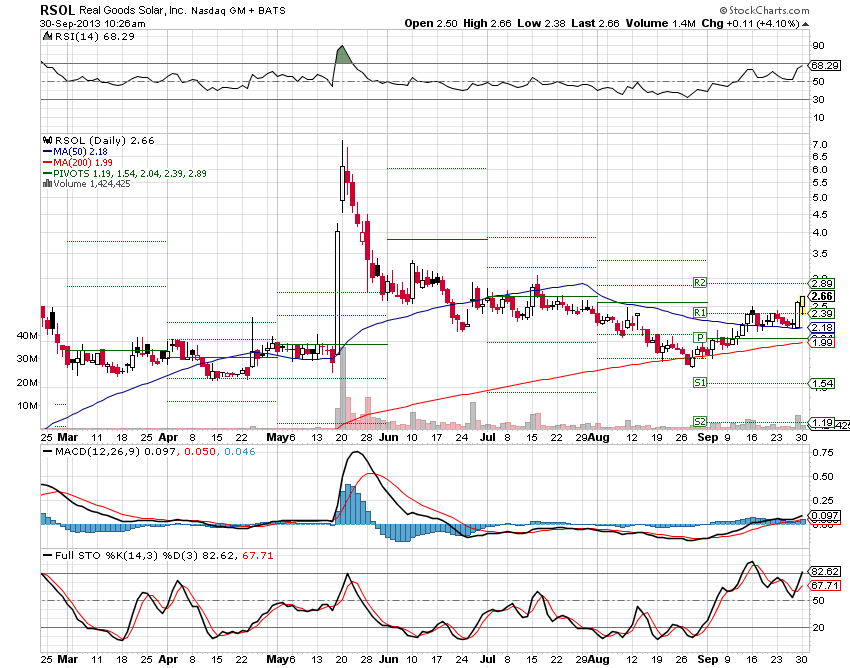Open the StockCharts.com copyright link

click(x=764, y=10)
